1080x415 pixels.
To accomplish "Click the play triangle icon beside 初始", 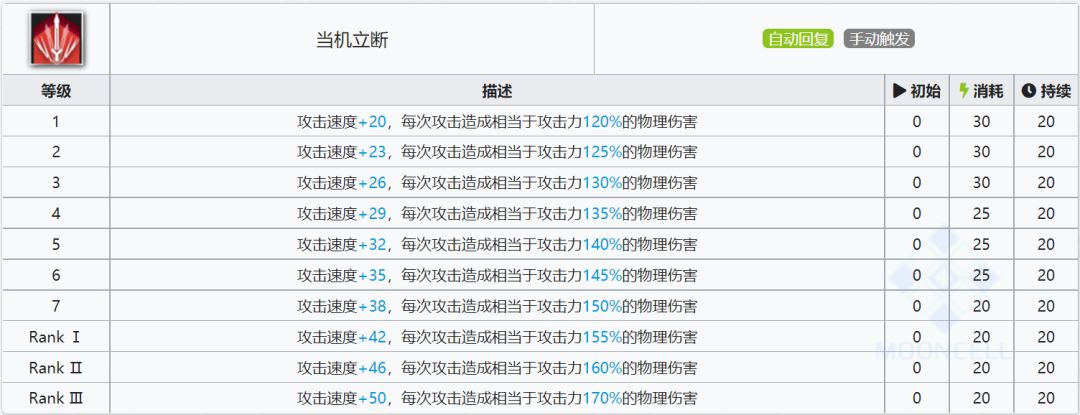I will click(x=899, y=91).
